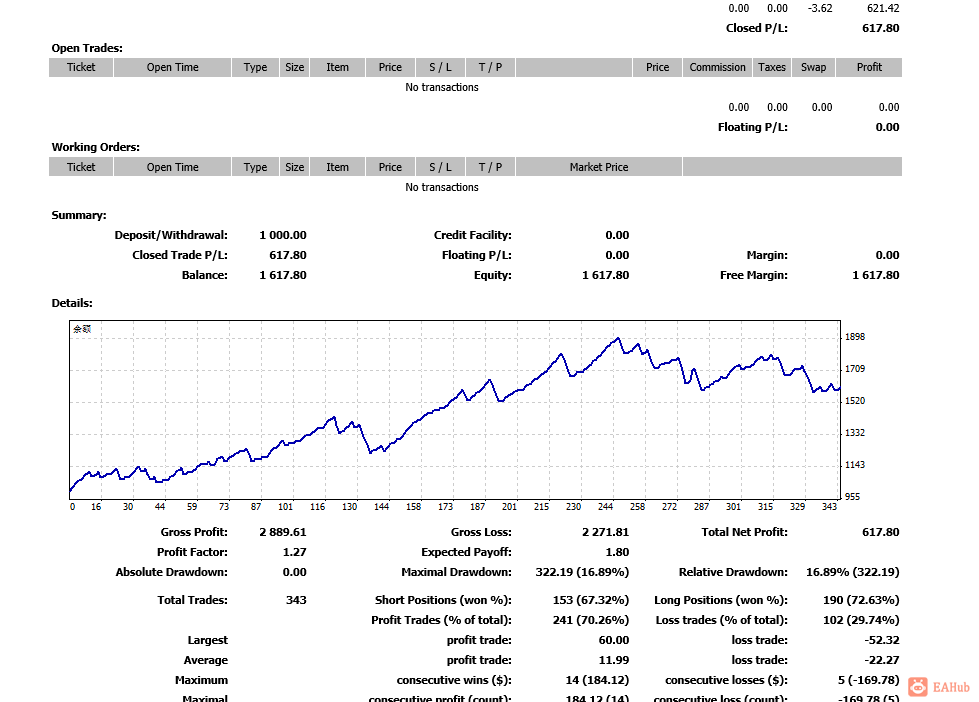This screenshot has width=979, height=702.
Task: Click the Profit Factor value 1.27
Action: coord(295,553)
